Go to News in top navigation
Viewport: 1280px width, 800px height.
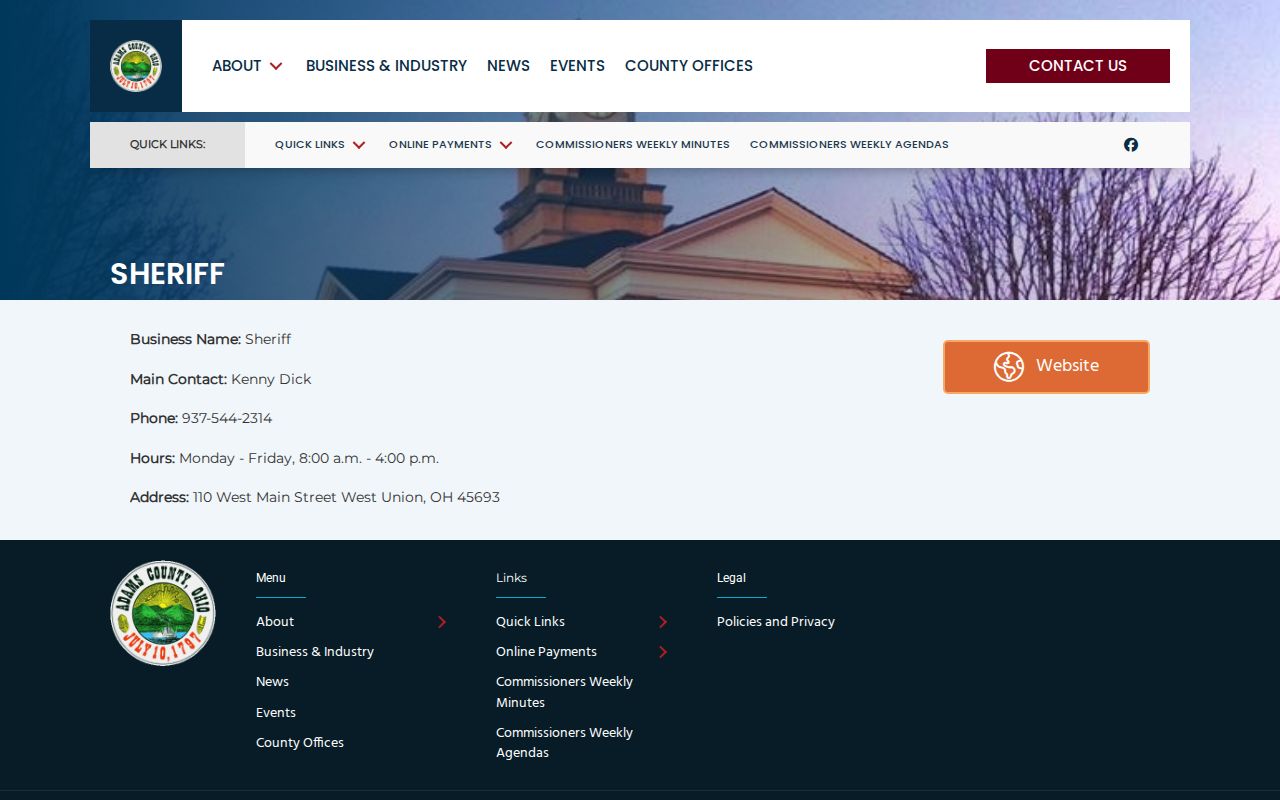coord(508,66)
